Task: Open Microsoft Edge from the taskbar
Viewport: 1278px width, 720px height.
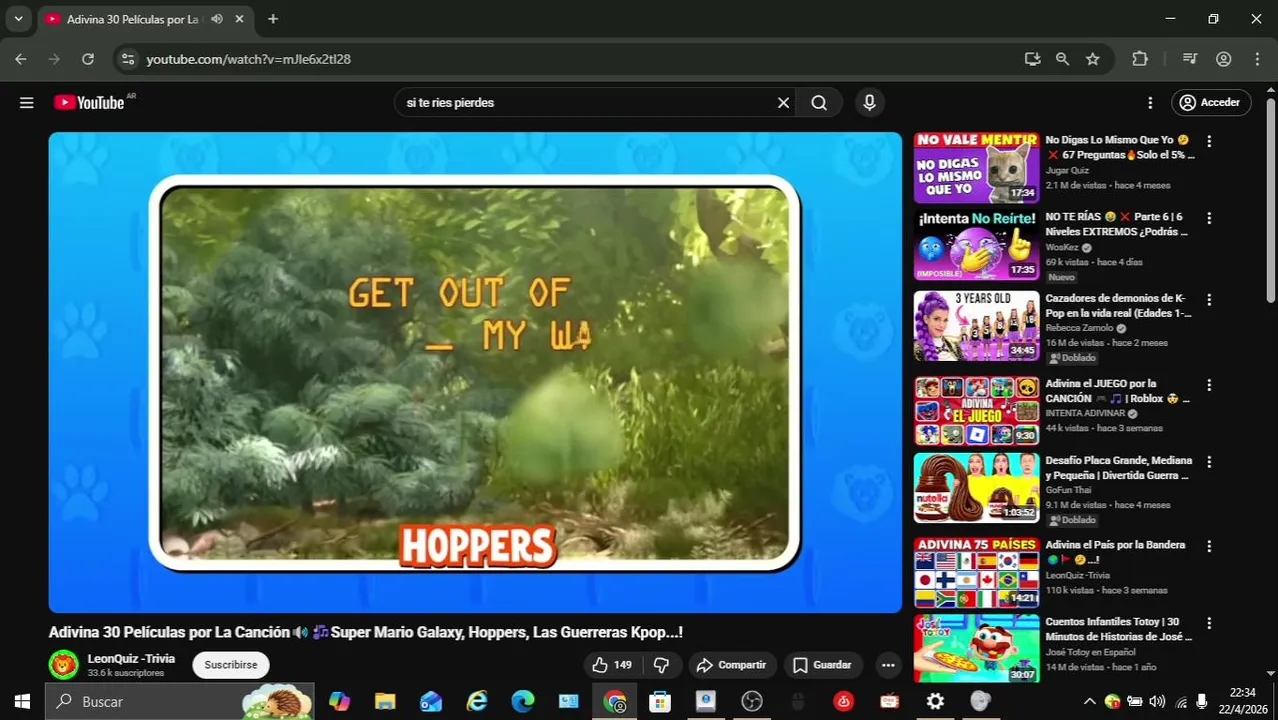Action: coord(523,702)
